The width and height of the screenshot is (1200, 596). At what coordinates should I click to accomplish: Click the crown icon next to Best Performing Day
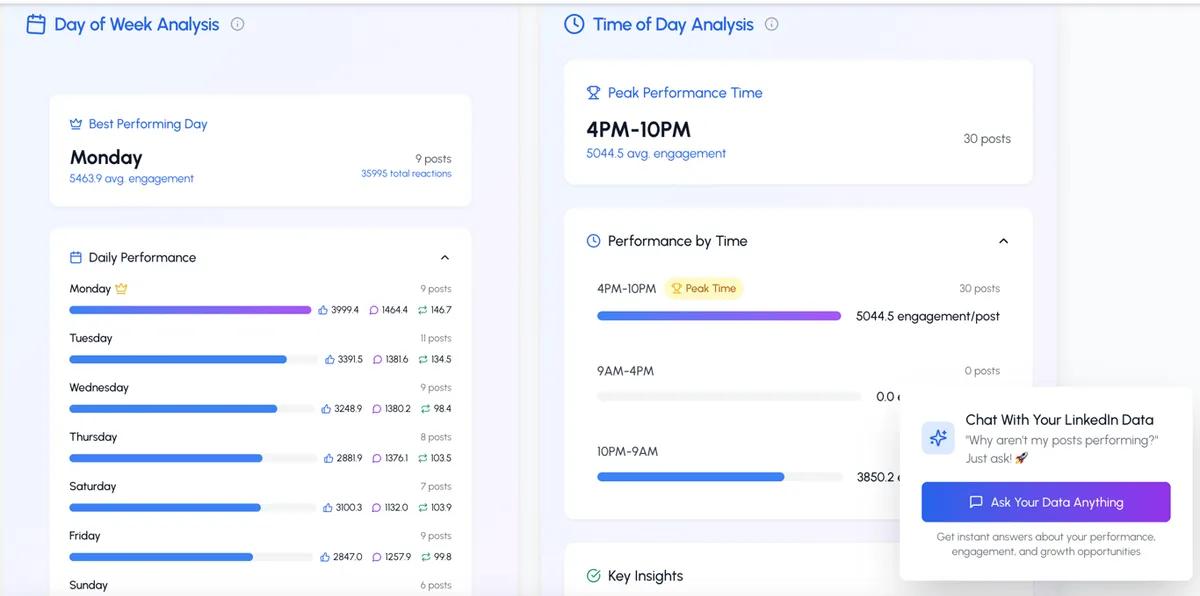[x=75, y=124]
